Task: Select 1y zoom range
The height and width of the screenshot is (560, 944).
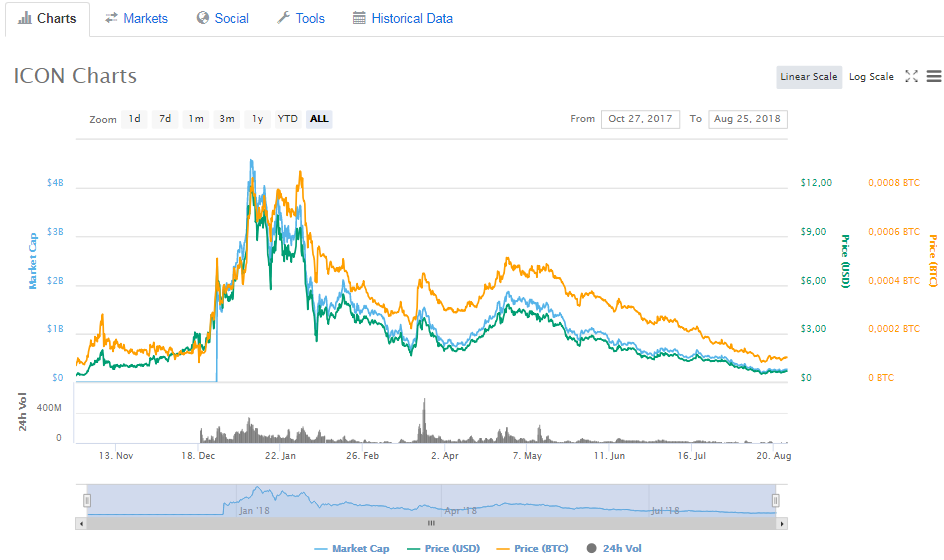Action: click(x=258, y=119)
